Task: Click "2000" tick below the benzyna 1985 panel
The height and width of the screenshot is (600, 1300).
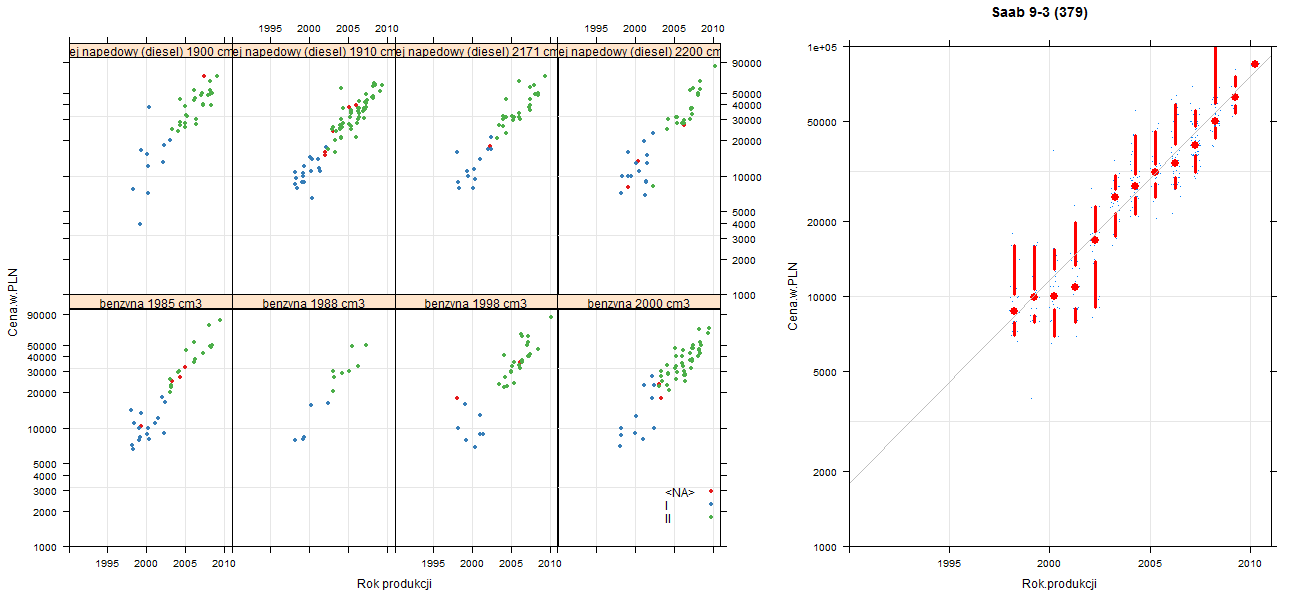Action: (x=146, y=564)
